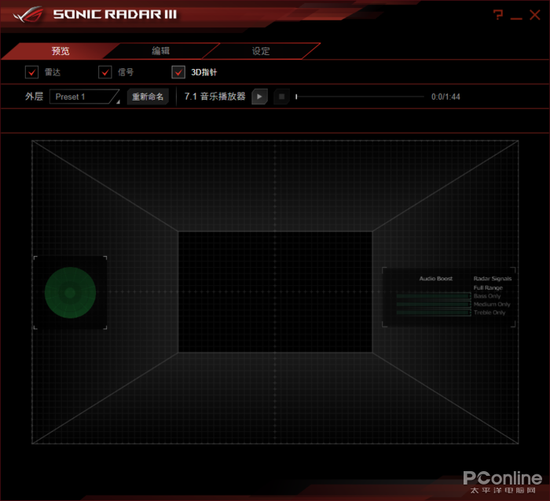Click the Full Range label

[x=488, y=288]
